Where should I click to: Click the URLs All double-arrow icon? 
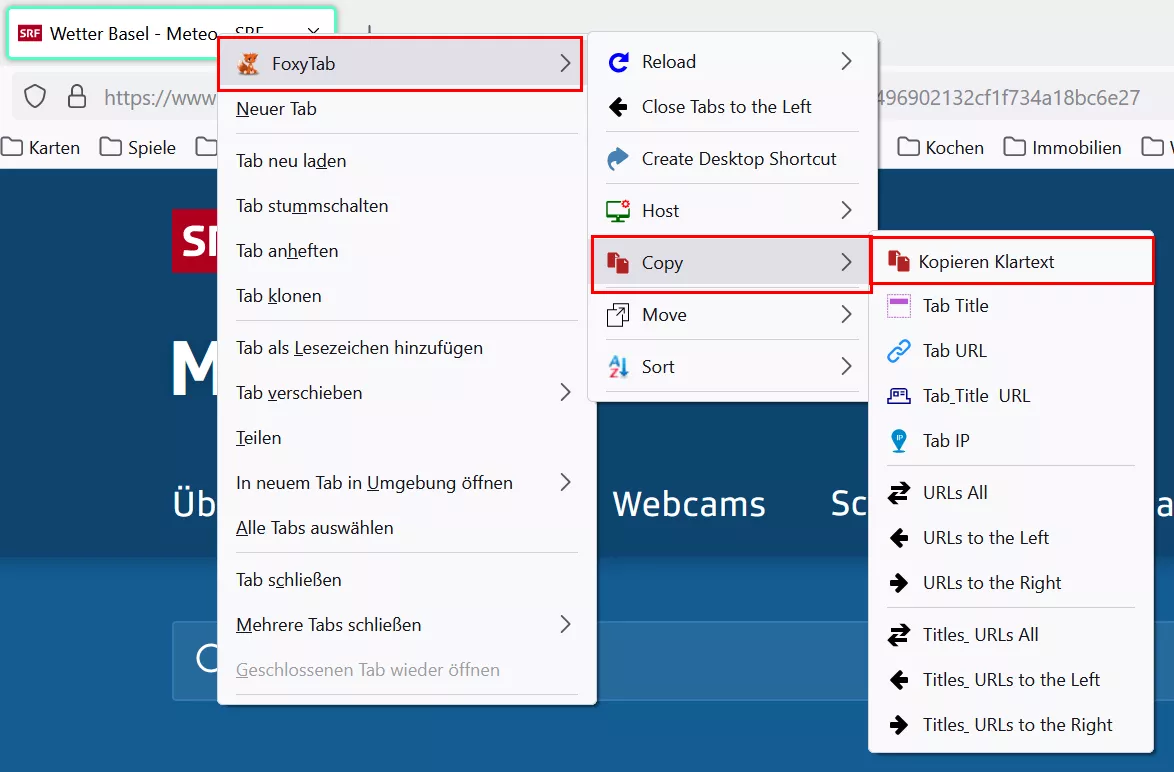point(898,492)
